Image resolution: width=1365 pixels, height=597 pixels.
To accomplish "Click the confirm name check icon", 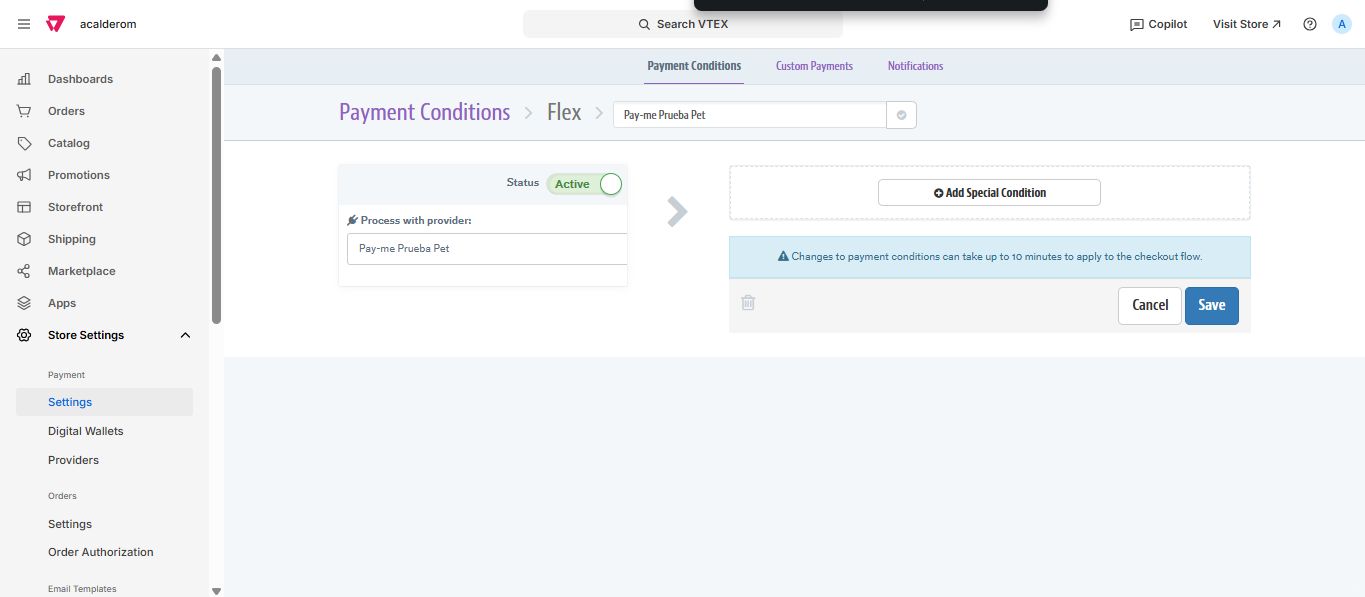I will (x=901, y=115).
